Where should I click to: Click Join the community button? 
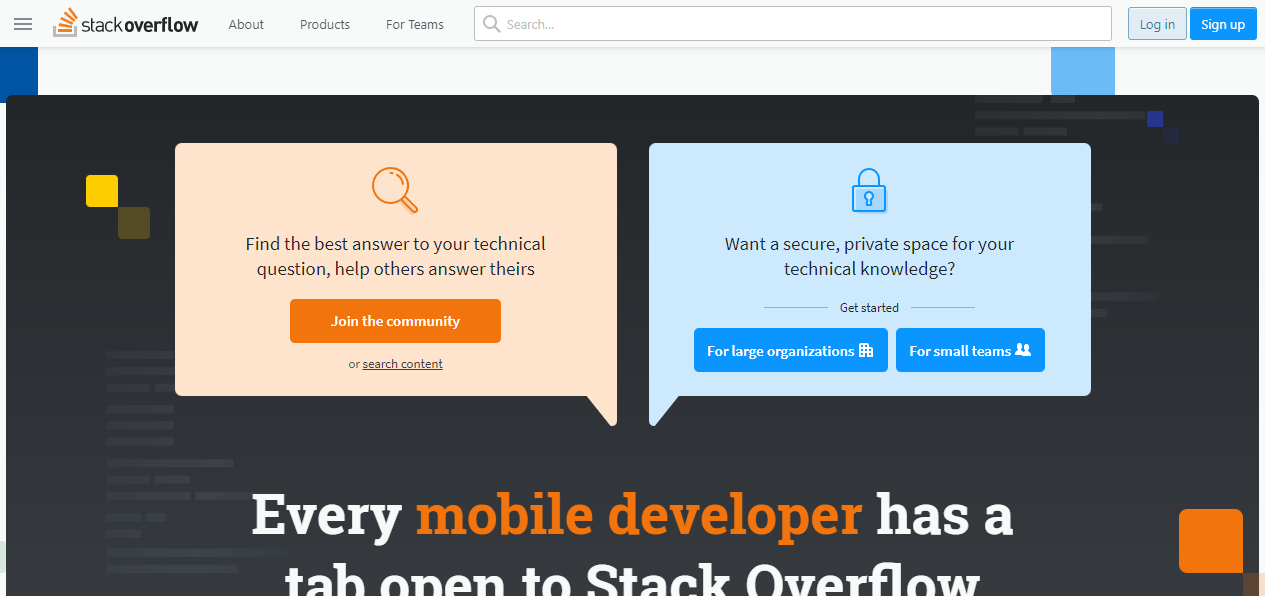(x=395, y=321)
